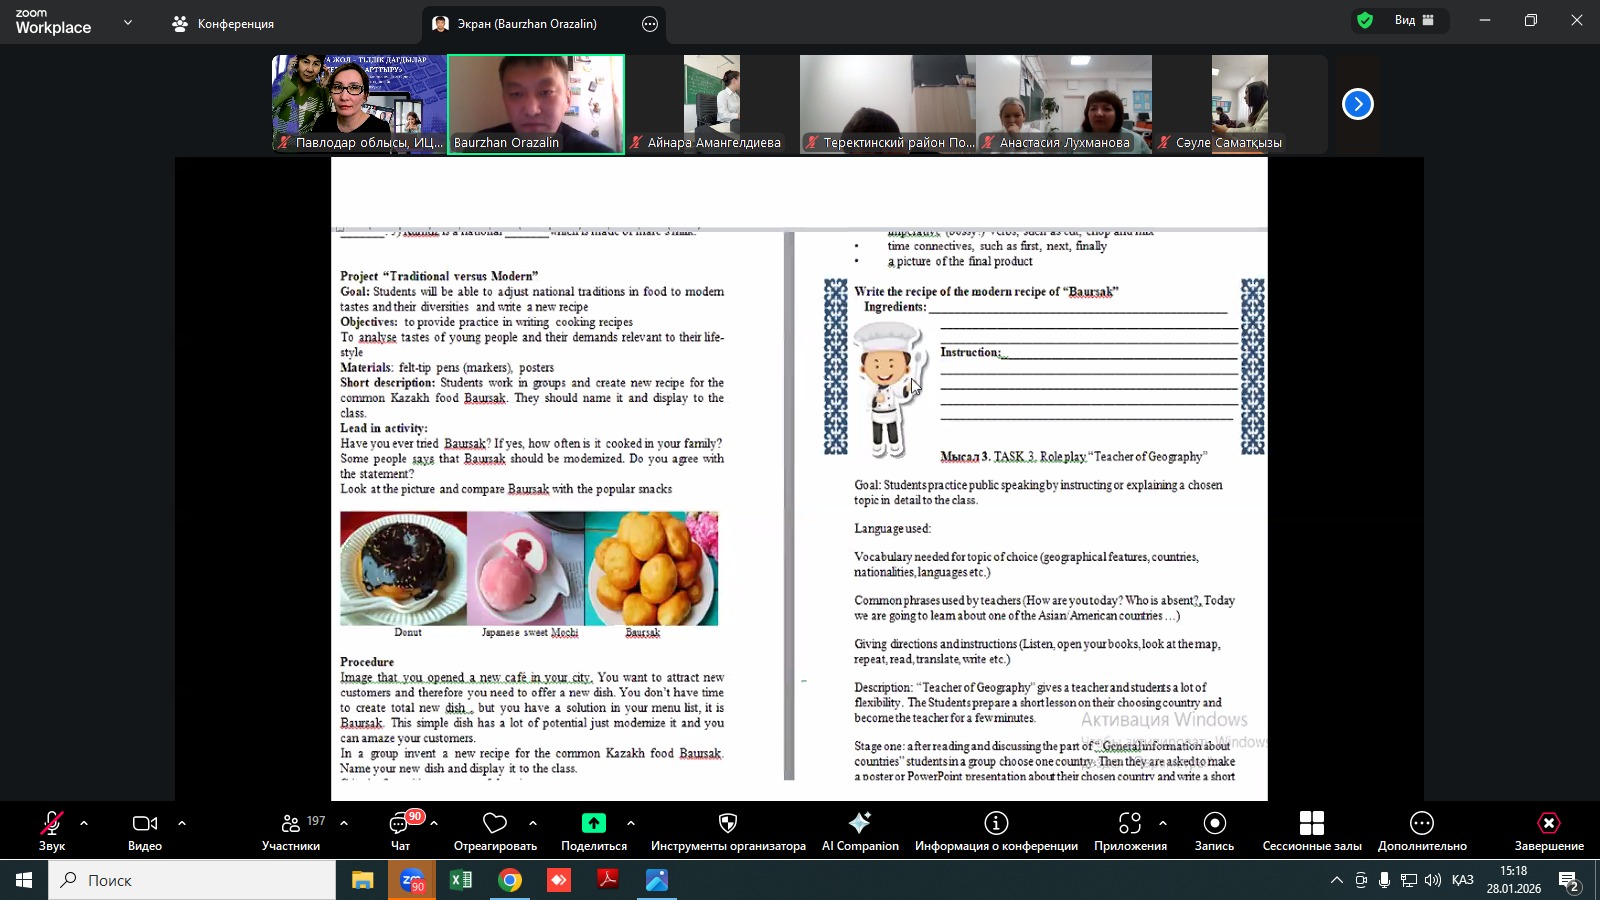Open Breakout rooms (Сессионные залы)
The image size is (1600, 900).
1311,824
